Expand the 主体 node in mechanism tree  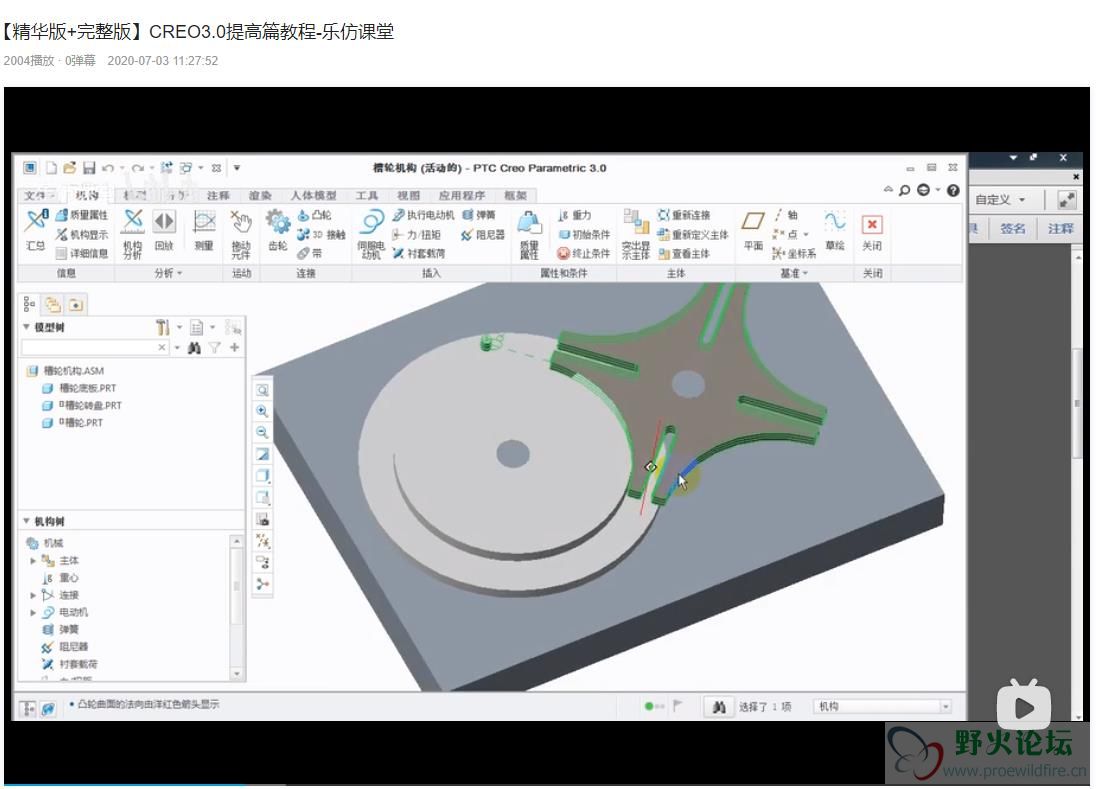click(33, 560)
